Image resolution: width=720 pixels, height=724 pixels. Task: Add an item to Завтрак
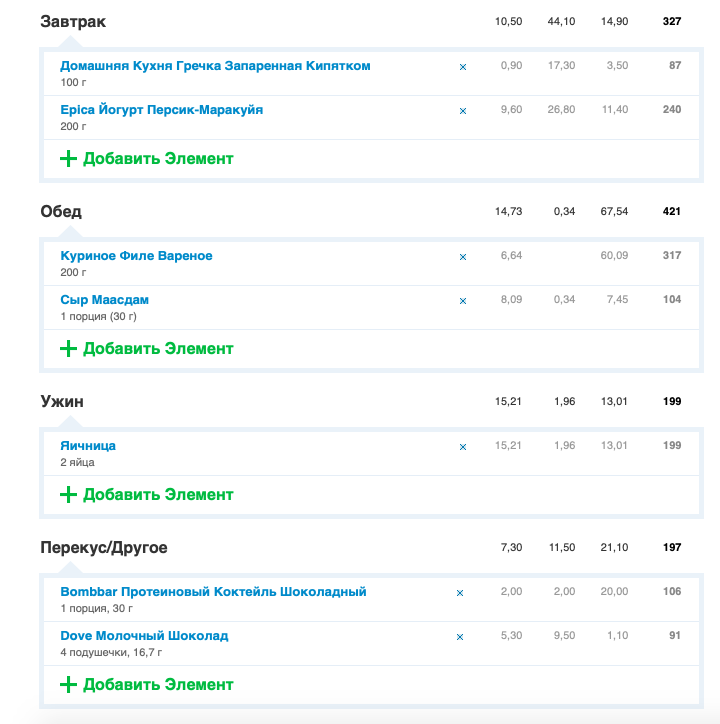146,158
